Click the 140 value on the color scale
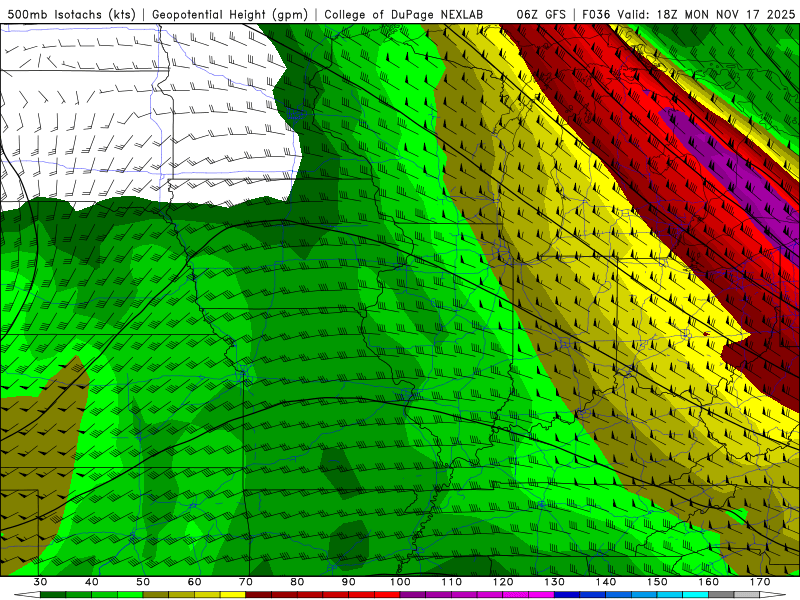 (606, 582)
